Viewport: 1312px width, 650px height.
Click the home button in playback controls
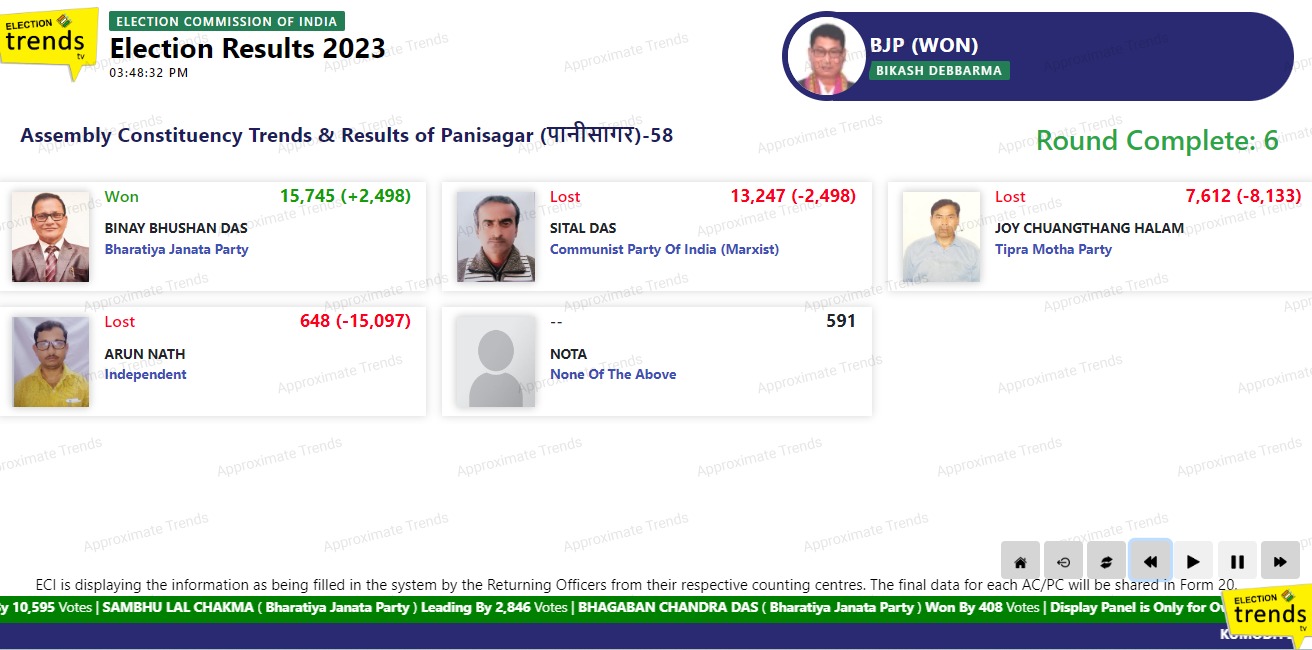(1020, 561)
